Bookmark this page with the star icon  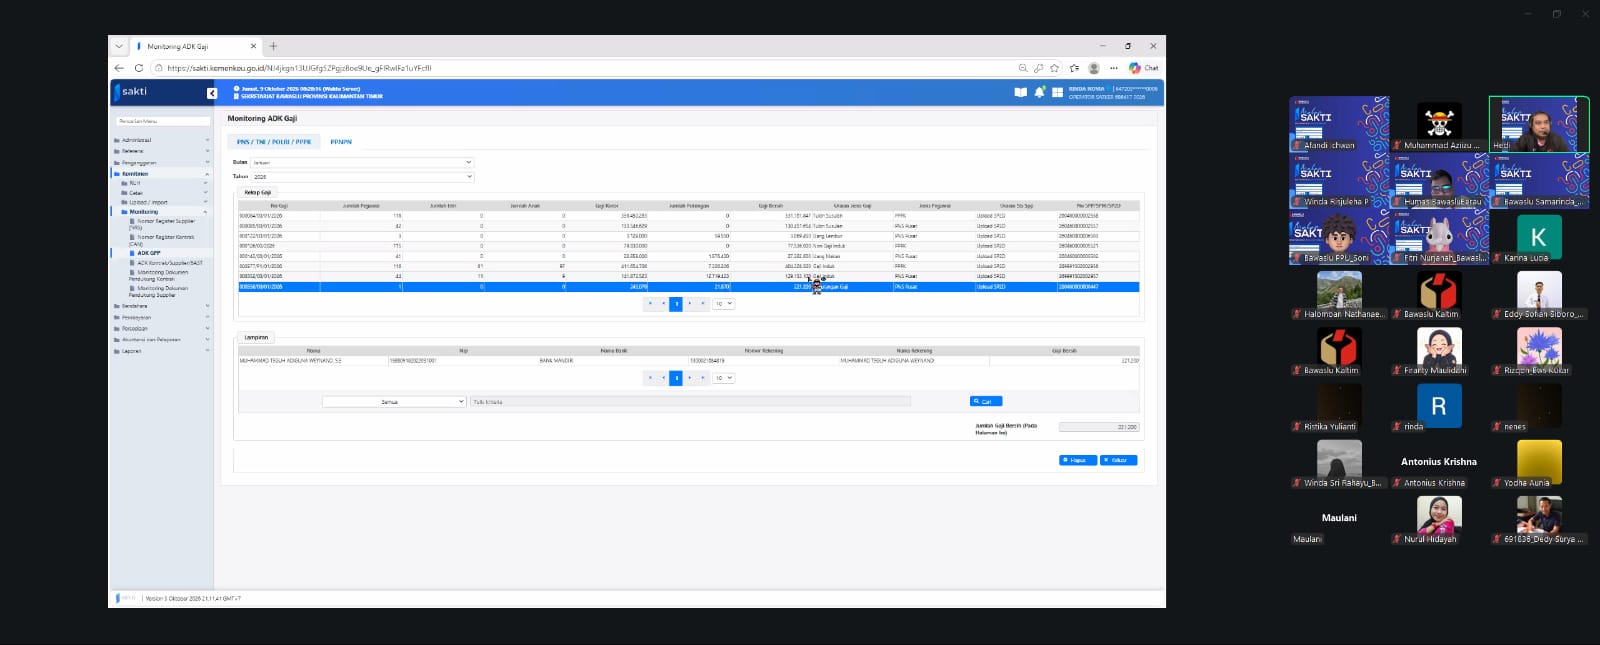click(x=1054, y=68)
